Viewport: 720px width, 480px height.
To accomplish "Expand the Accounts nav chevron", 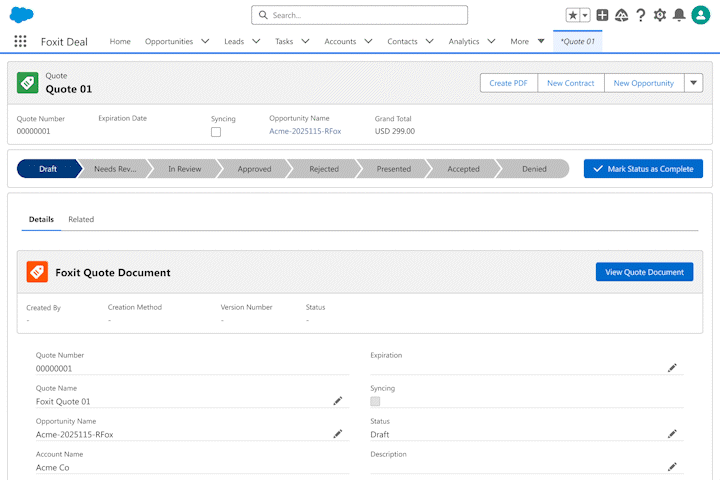I will 368,41.
